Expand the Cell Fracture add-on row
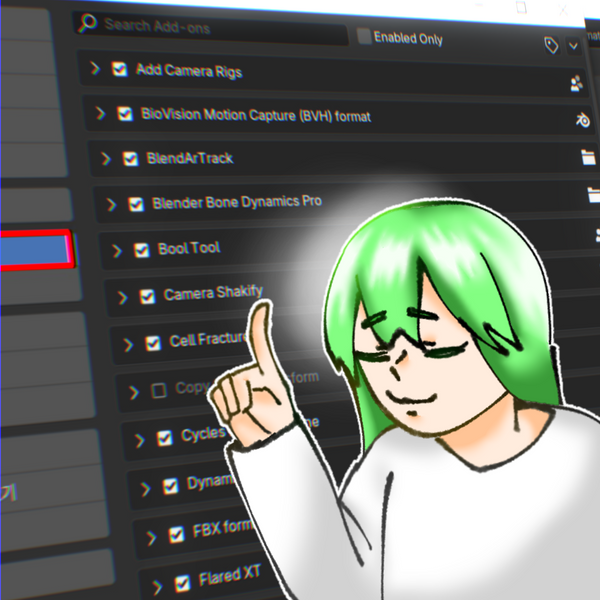The width and height of the screenshot is (600, 600). point(128,344)
